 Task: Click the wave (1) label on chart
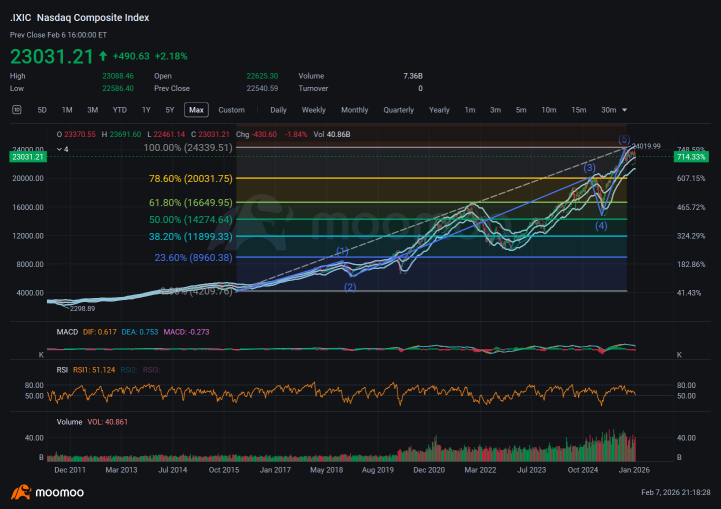click(342, 251)
